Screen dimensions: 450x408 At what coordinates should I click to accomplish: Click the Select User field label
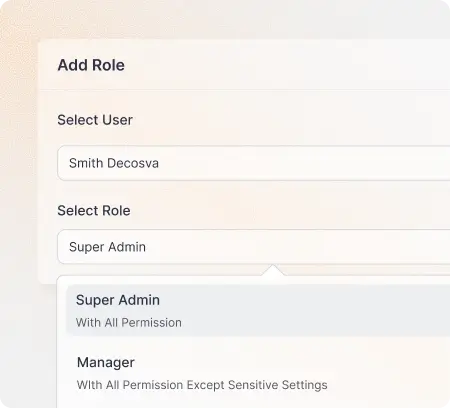95,120
